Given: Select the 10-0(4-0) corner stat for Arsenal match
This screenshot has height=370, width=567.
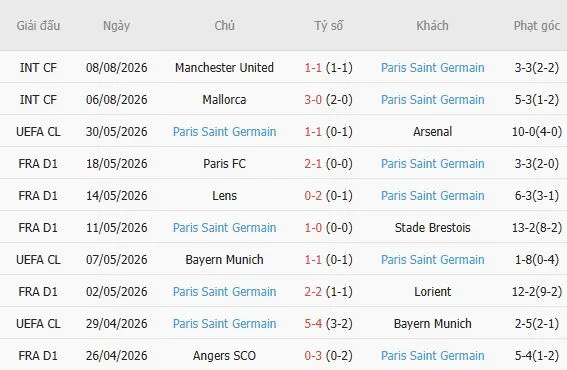Looking at the screenshot, I should point(537,132).
